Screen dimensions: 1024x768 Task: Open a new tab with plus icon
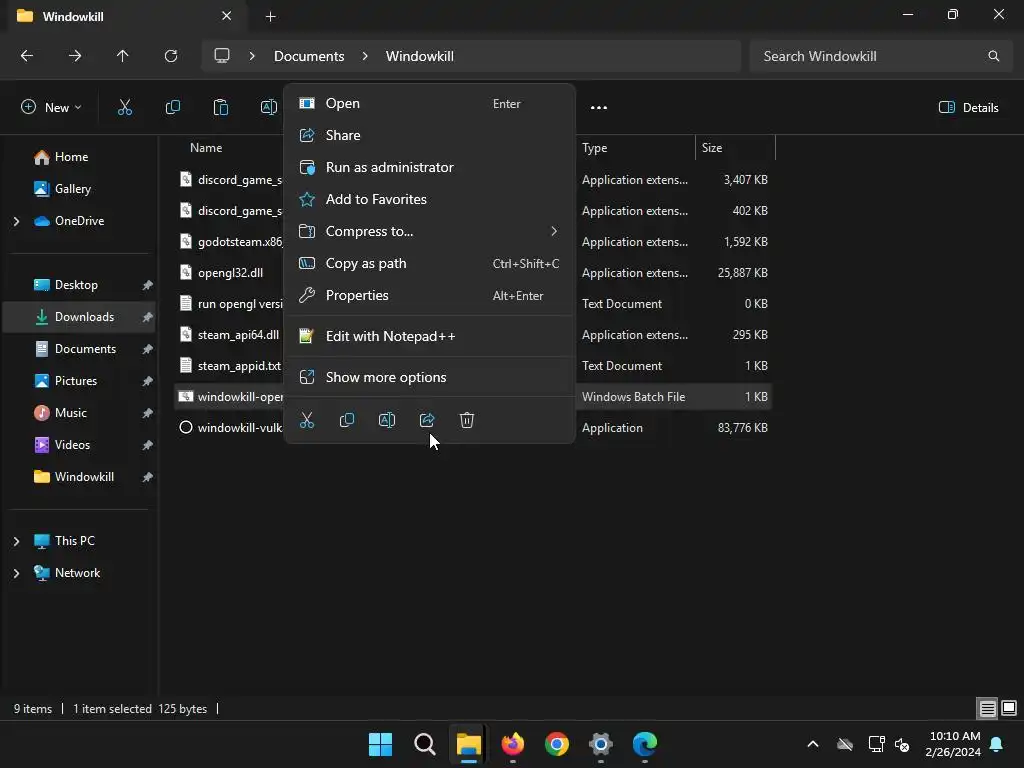click(x=270, y=16)
